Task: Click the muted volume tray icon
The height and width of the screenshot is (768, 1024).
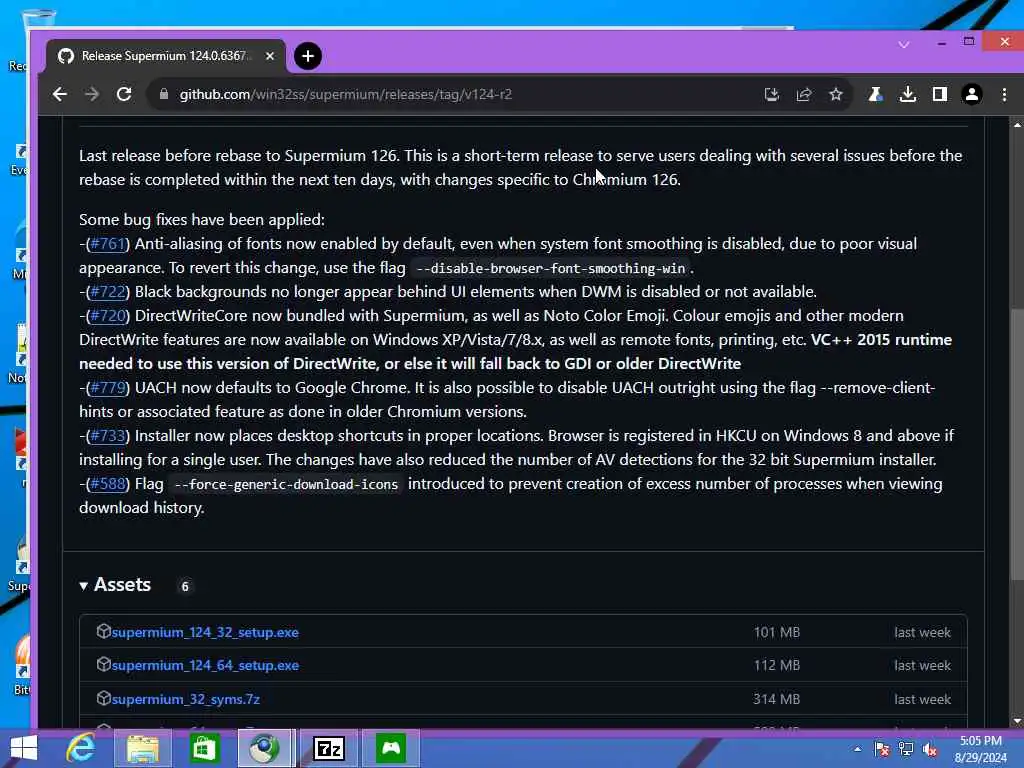Action: tap(930, 749)
